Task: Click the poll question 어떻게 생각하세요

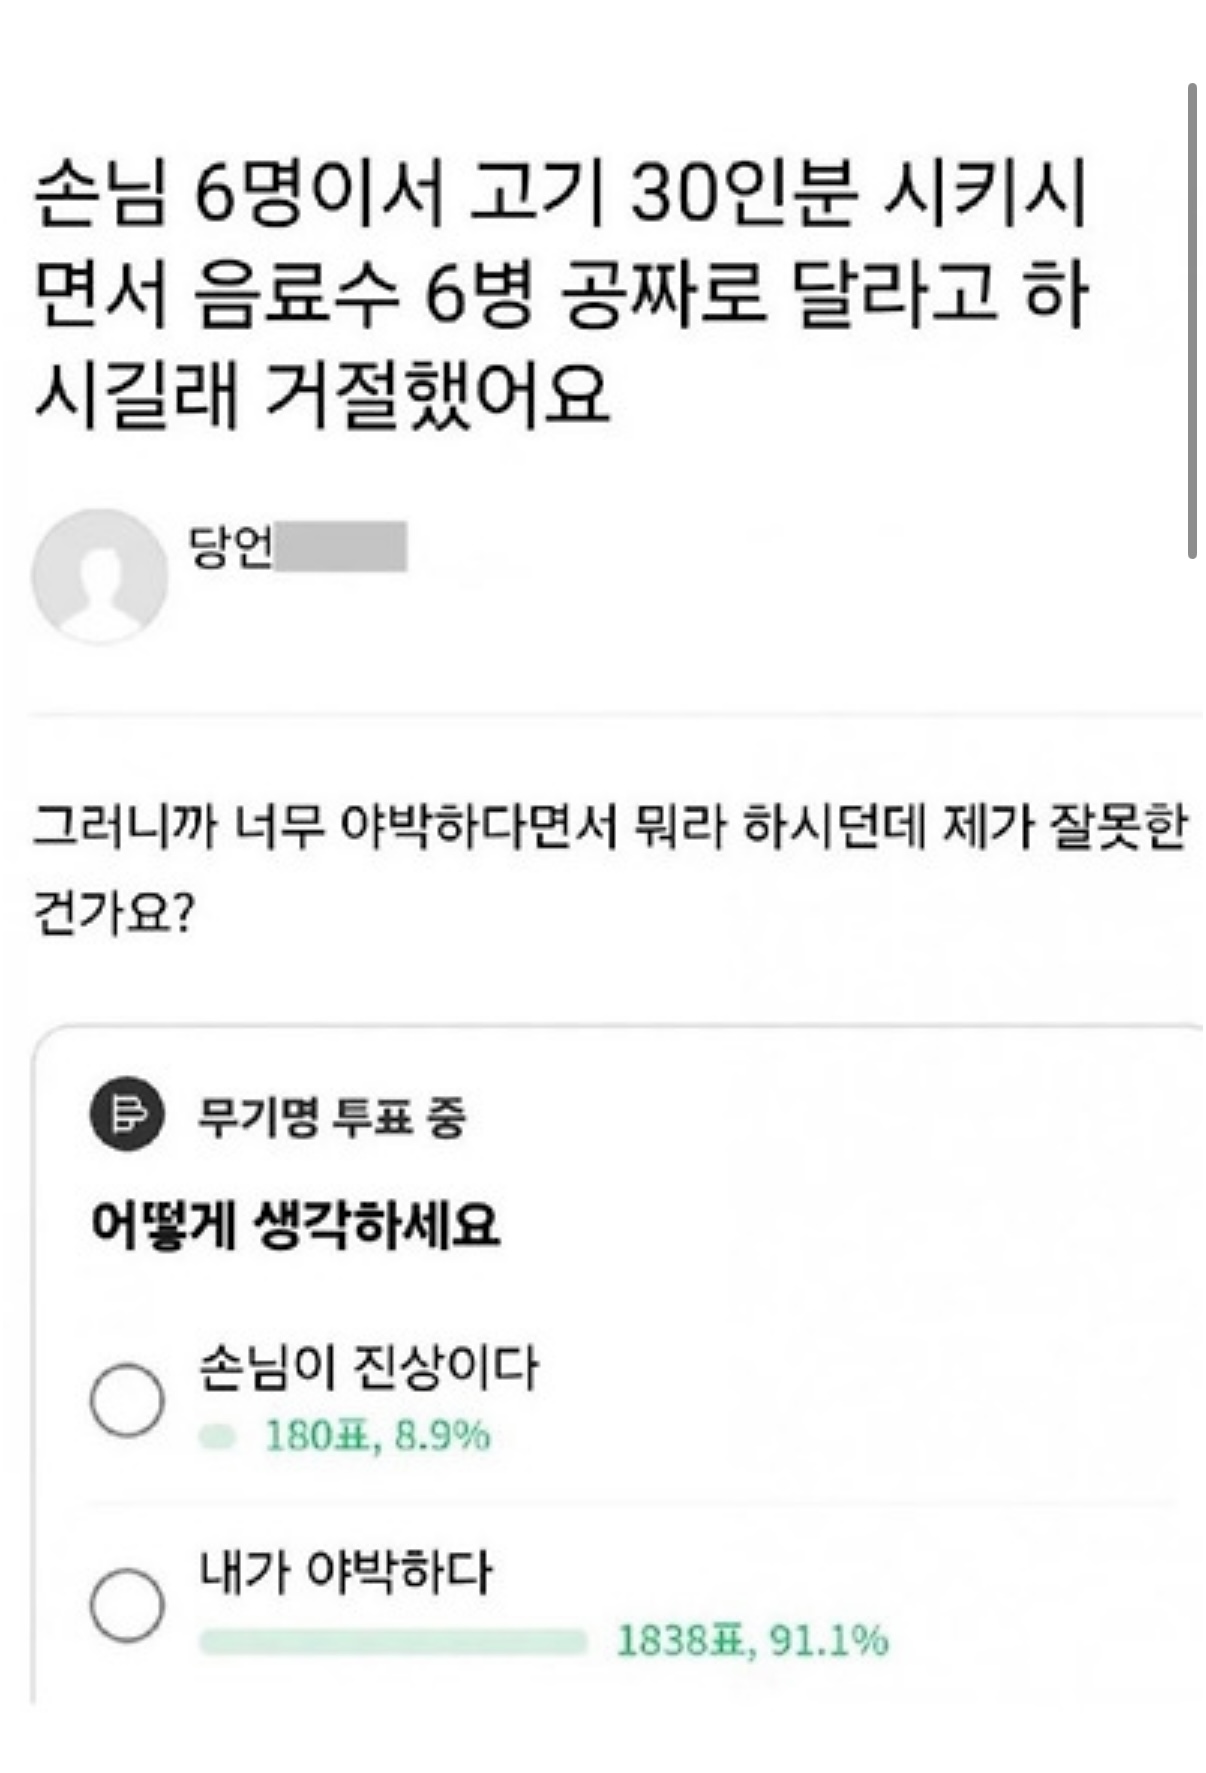Action: (295, 1223)
